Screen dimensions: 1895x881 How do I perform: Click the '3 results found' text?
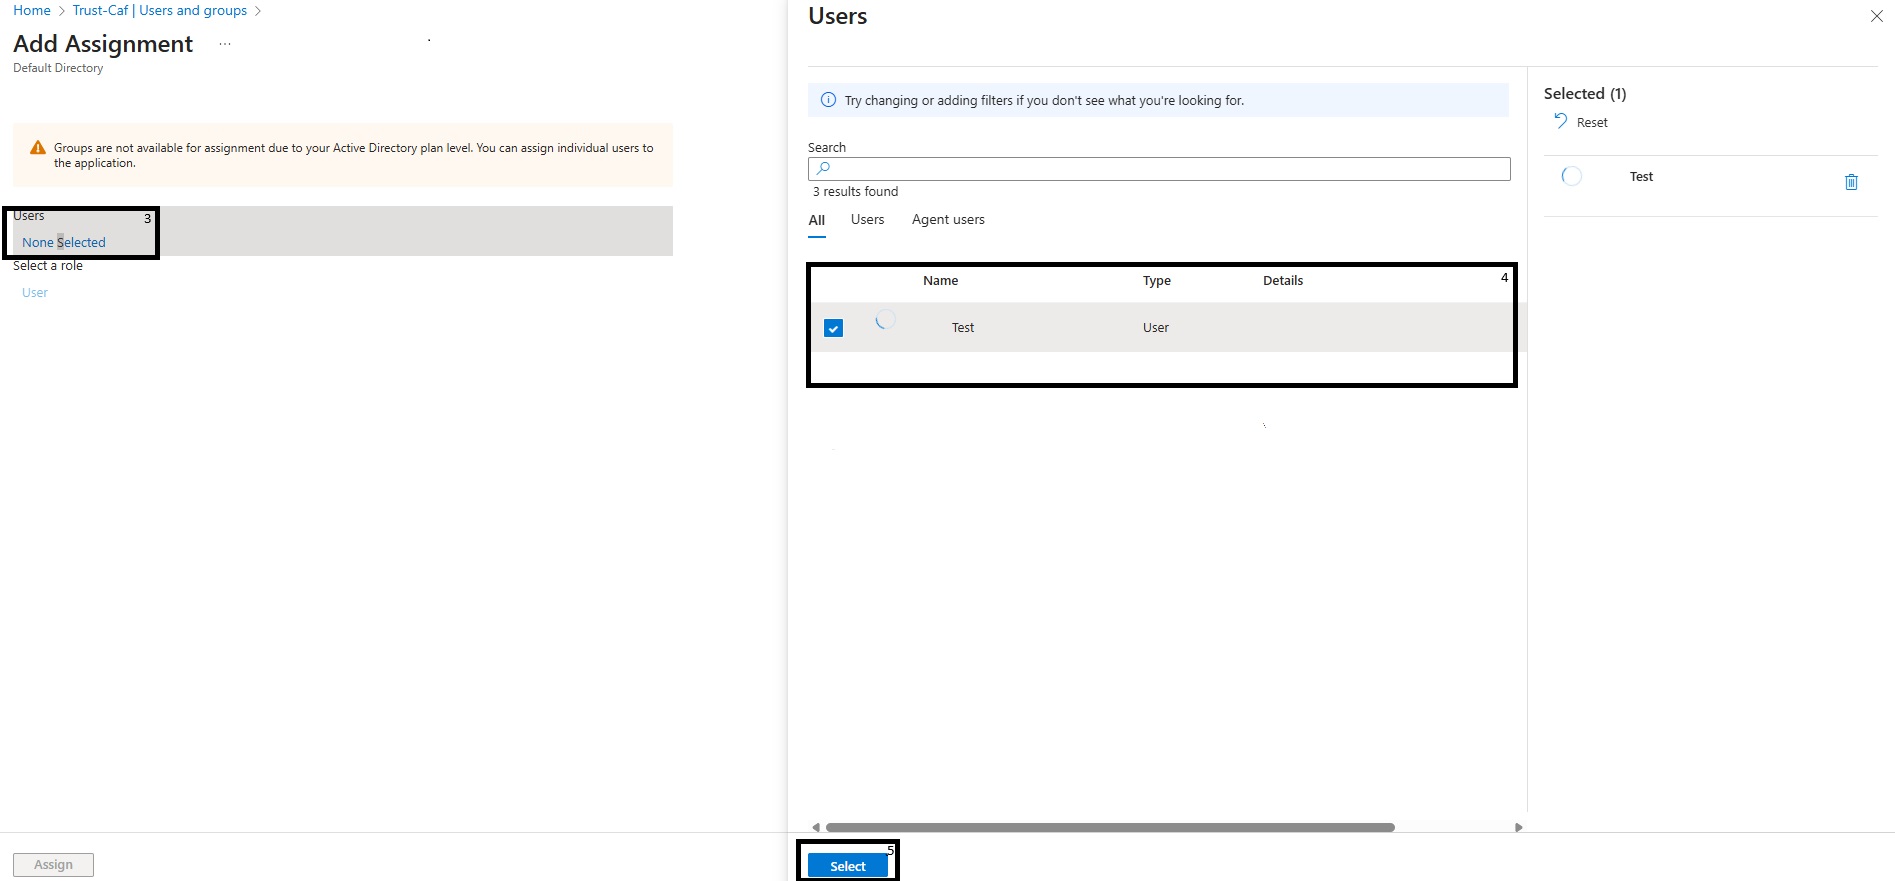pos(855,192)
